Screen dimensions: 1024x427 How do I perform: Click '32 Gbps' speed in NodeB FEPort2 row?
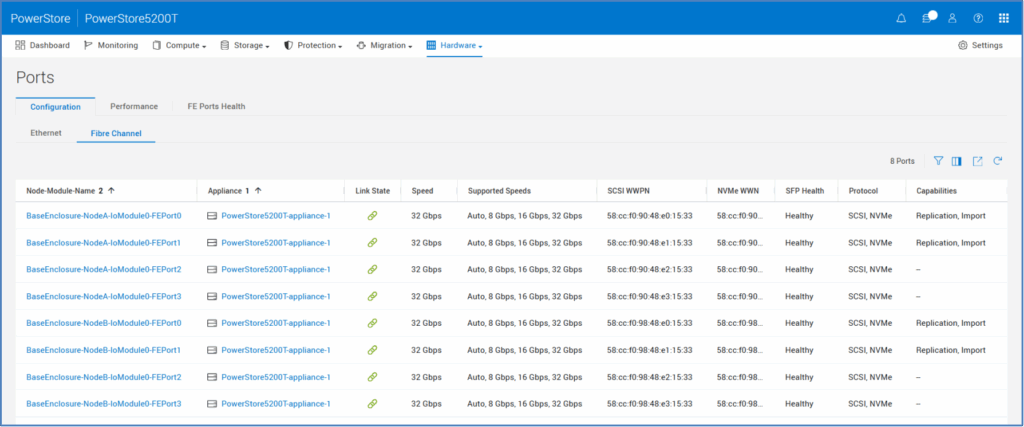426,377
